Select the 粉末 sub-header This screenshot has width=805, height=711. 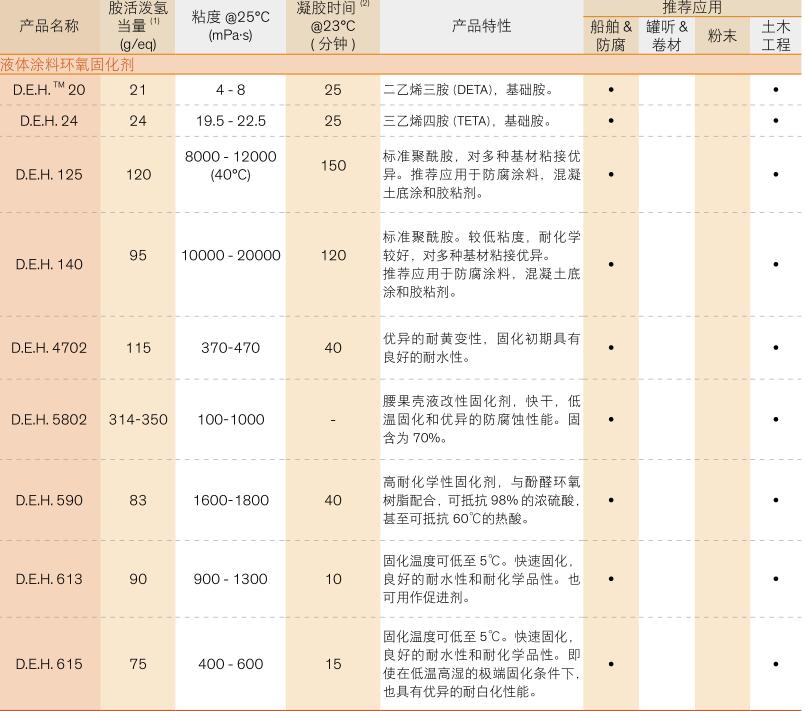tap(722, 35)
